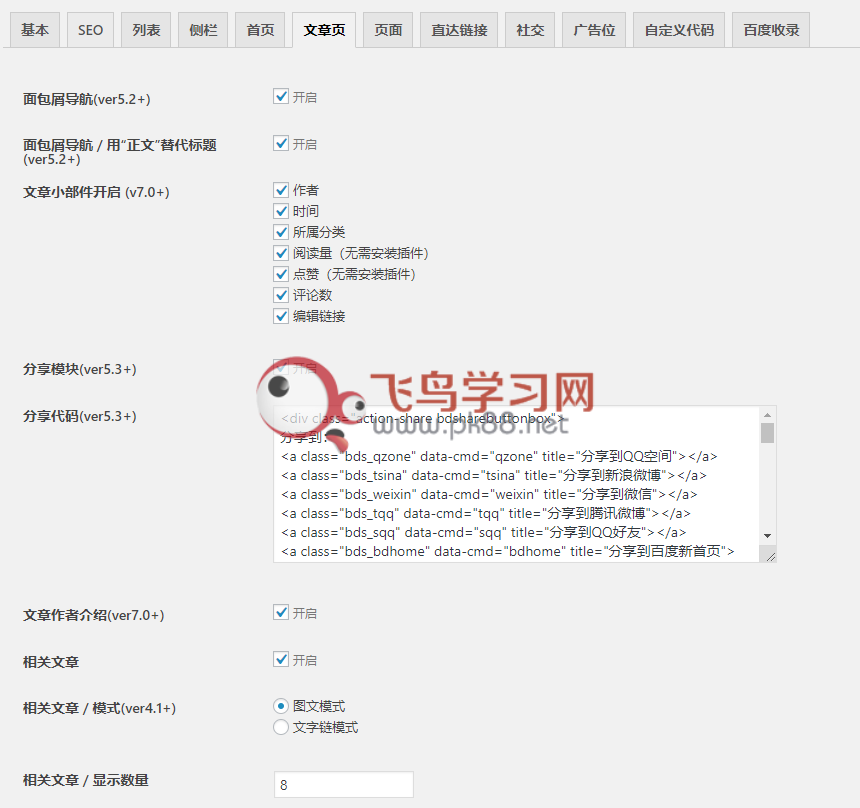Choose the 文字链模式 radio option

tap(281, 727)
